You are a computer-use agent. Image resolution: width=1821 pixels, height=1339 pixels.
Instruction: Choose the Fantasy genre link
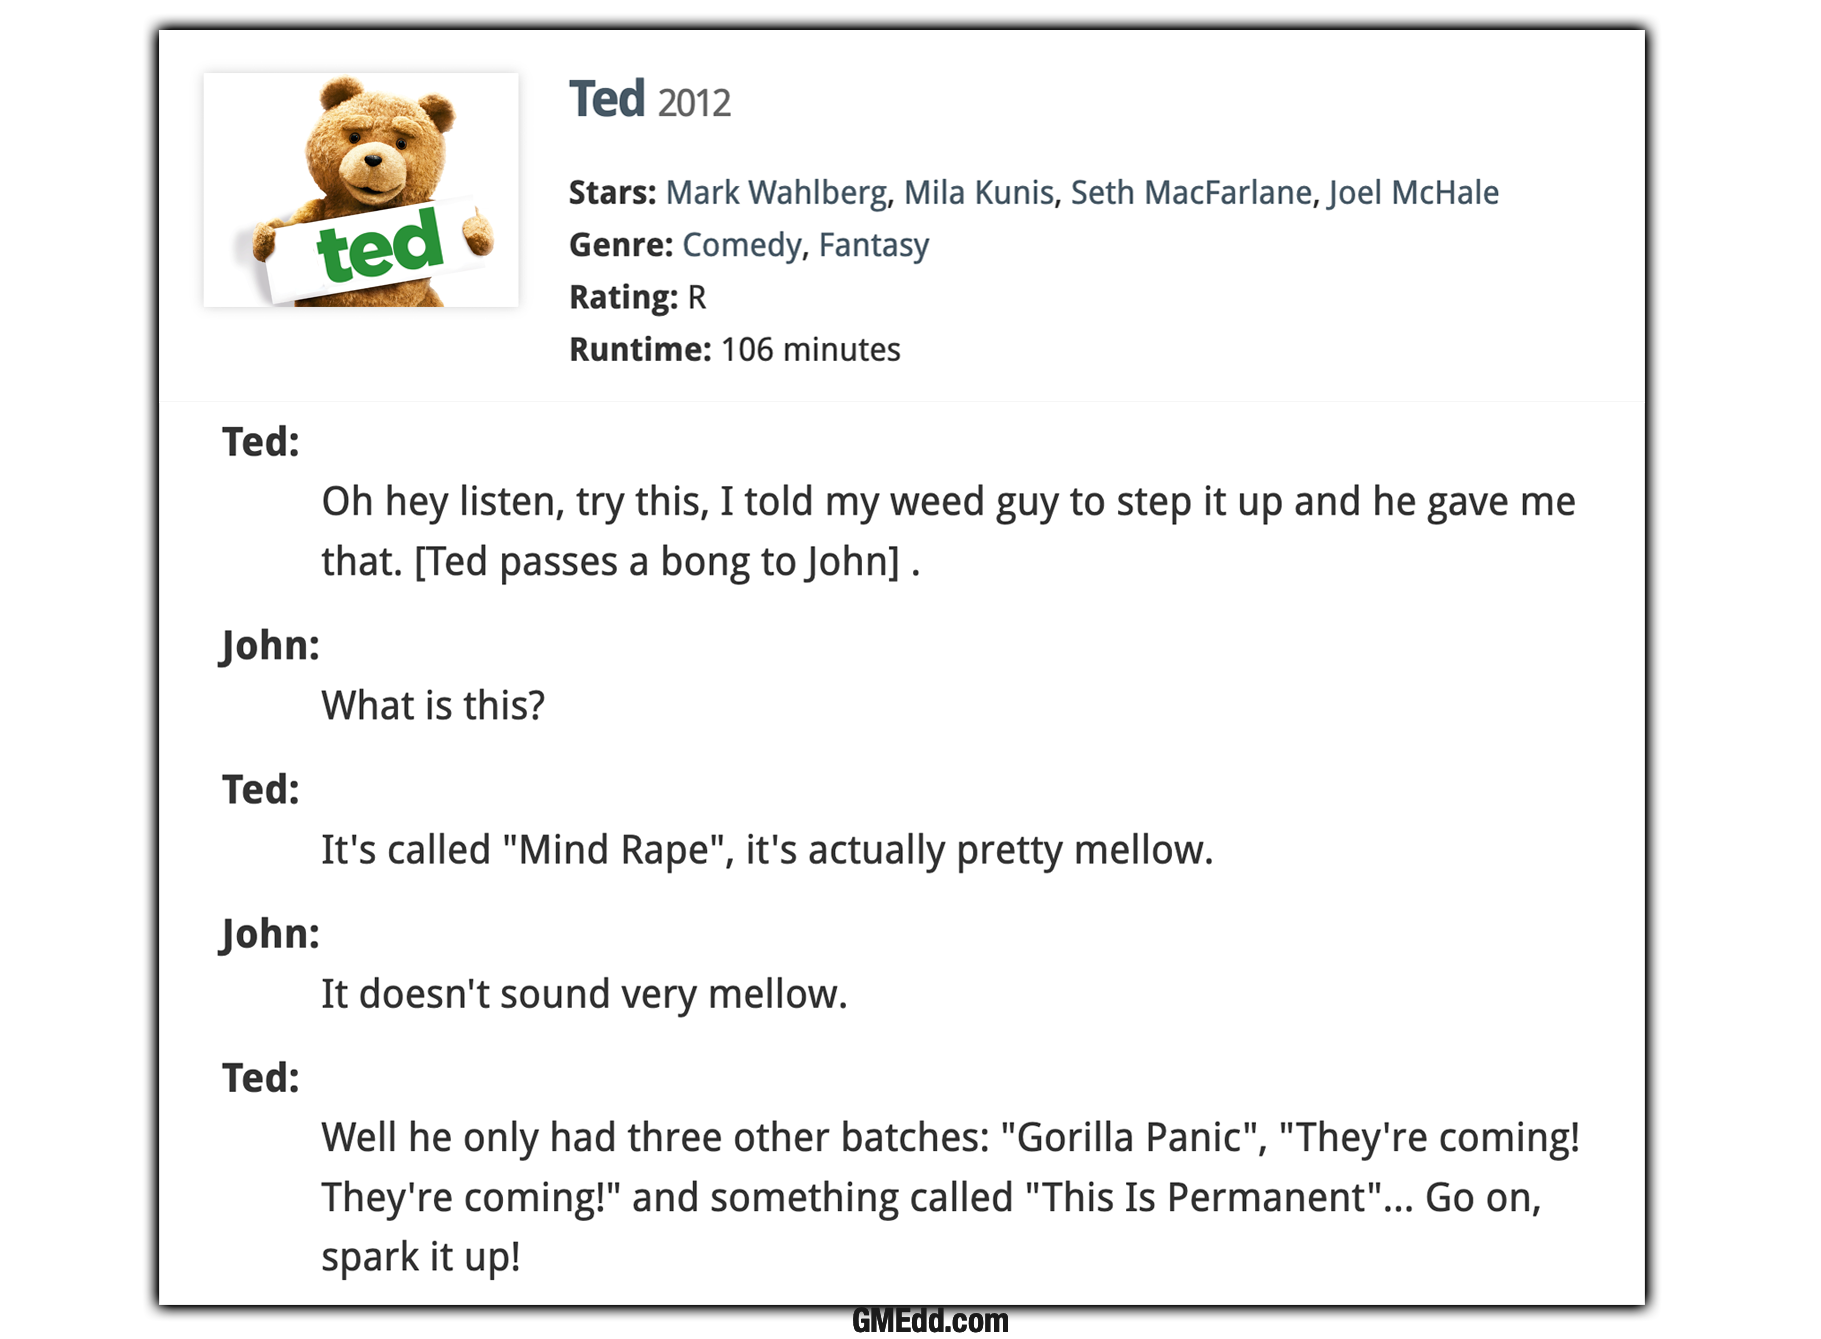pyautogui.click(x=873, y=245)
